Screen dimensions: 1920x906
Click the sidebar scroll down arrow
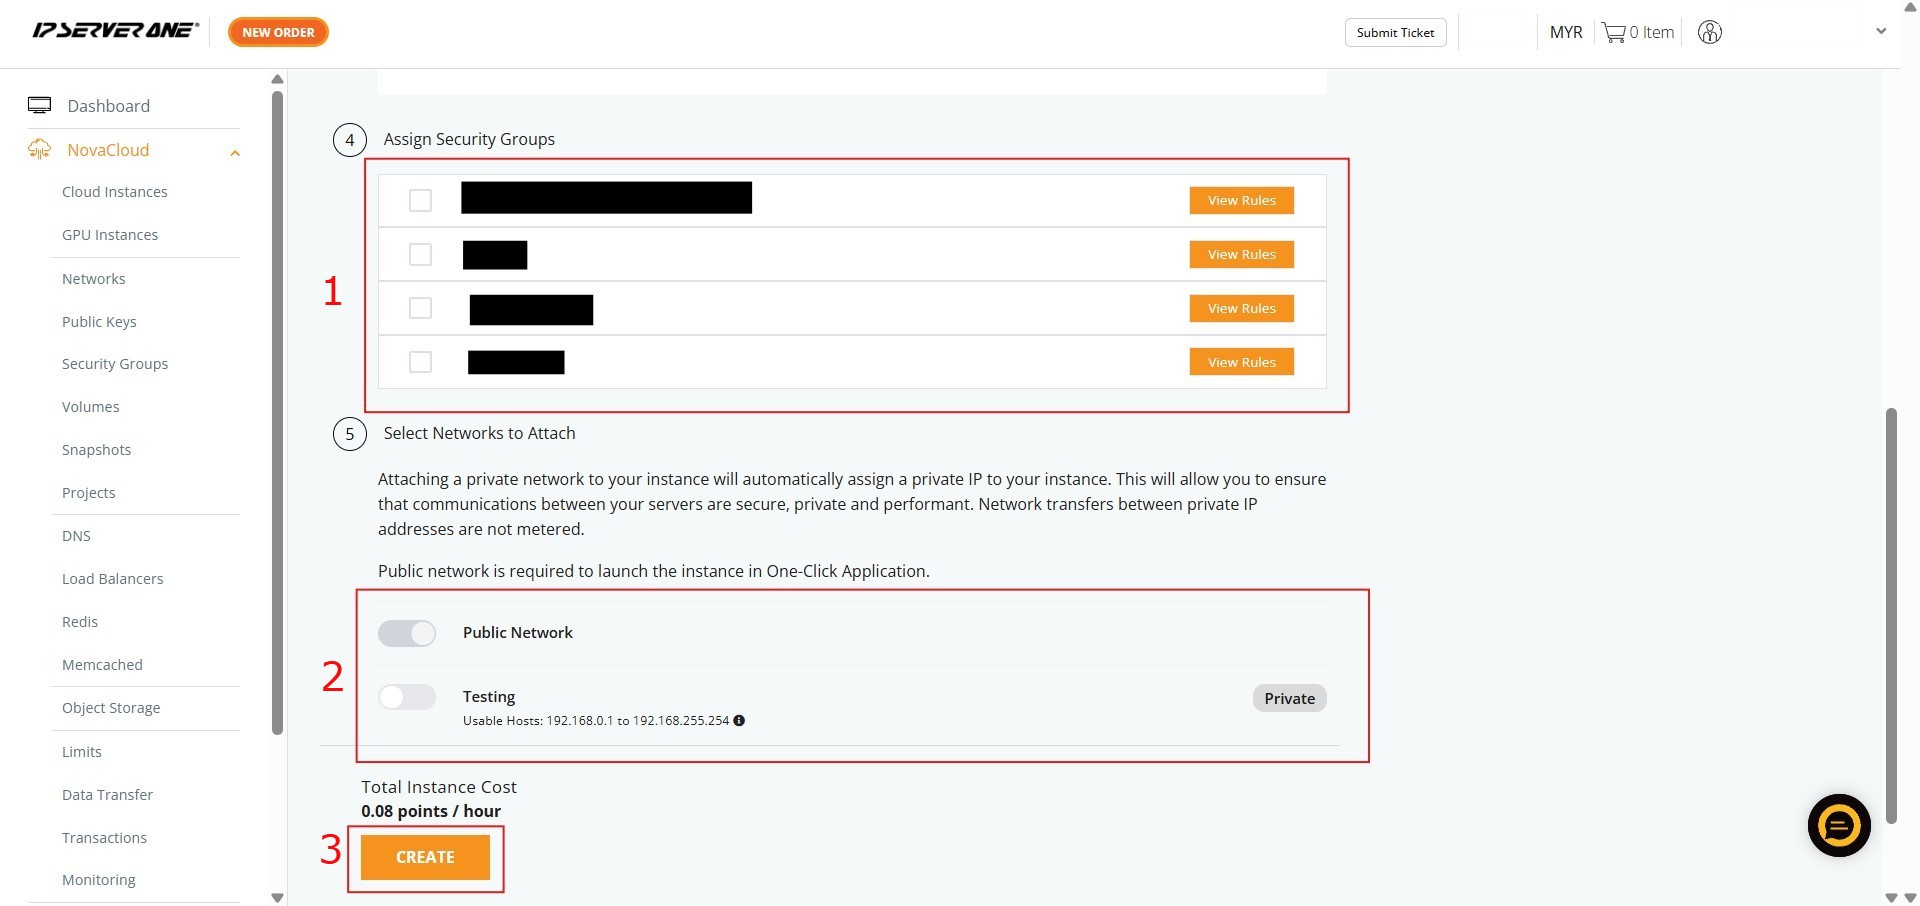278,897
